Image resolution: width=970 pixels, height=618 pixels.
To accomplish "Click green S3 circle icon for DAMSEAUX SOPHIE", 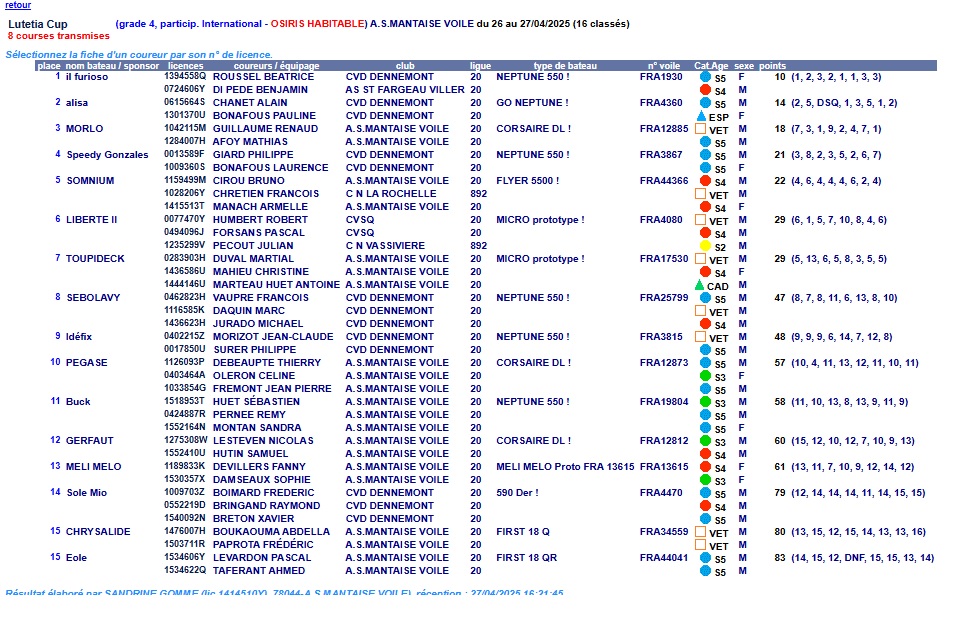I will [705, 480].
